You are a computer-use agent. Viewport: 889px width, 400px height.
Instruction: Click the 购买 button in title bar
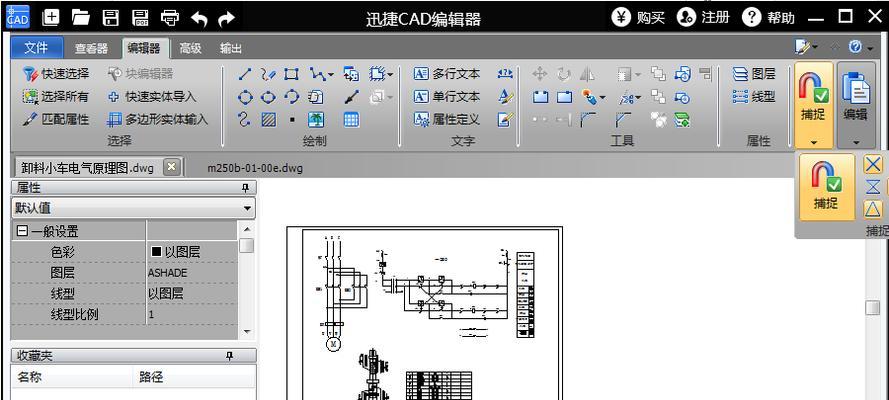click(x=638, y=18)
